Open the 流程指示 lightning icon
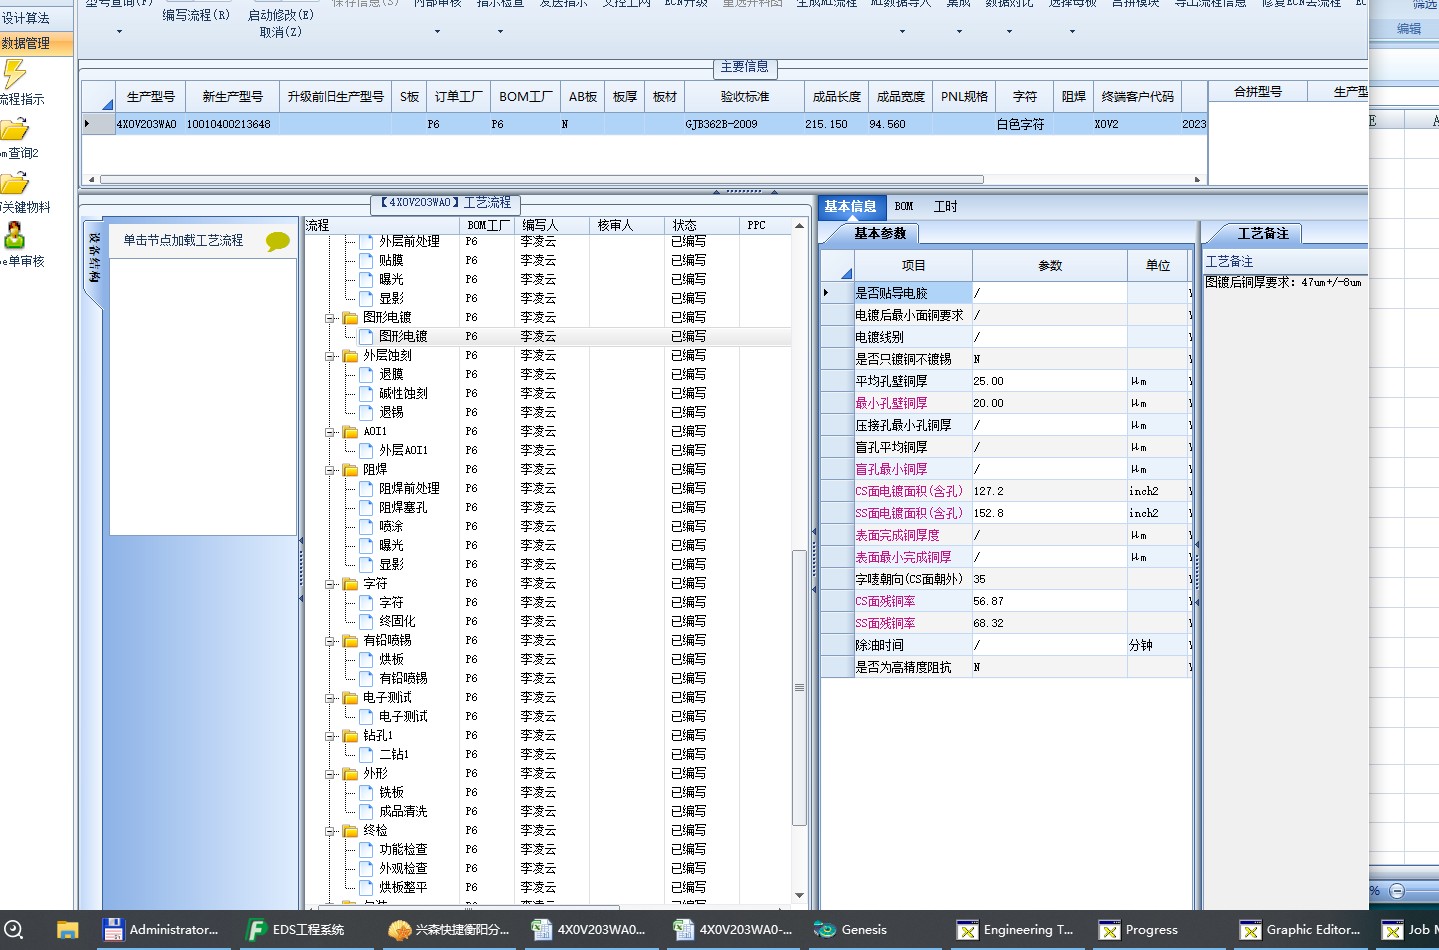The width and height of the screenshot is (1439, 950). (14, 74)
